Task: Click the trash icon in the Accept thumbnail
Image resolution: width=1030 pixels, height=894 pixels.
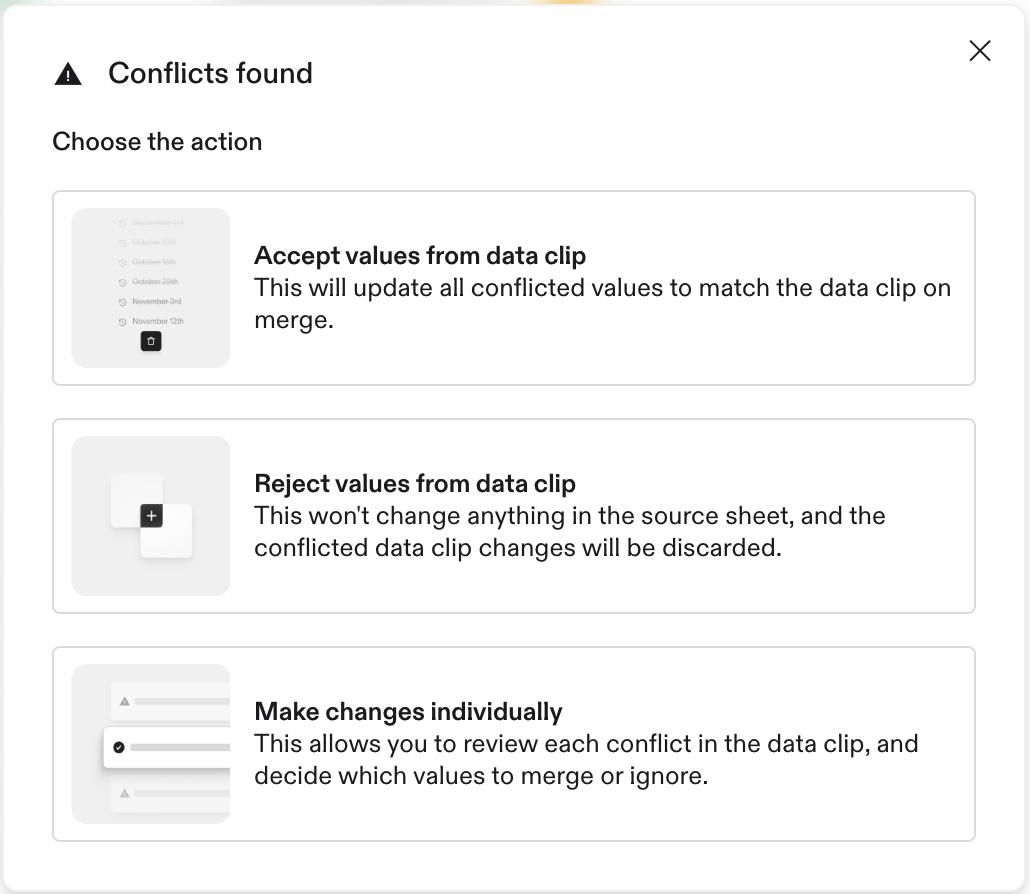Action: click(151, 341)
